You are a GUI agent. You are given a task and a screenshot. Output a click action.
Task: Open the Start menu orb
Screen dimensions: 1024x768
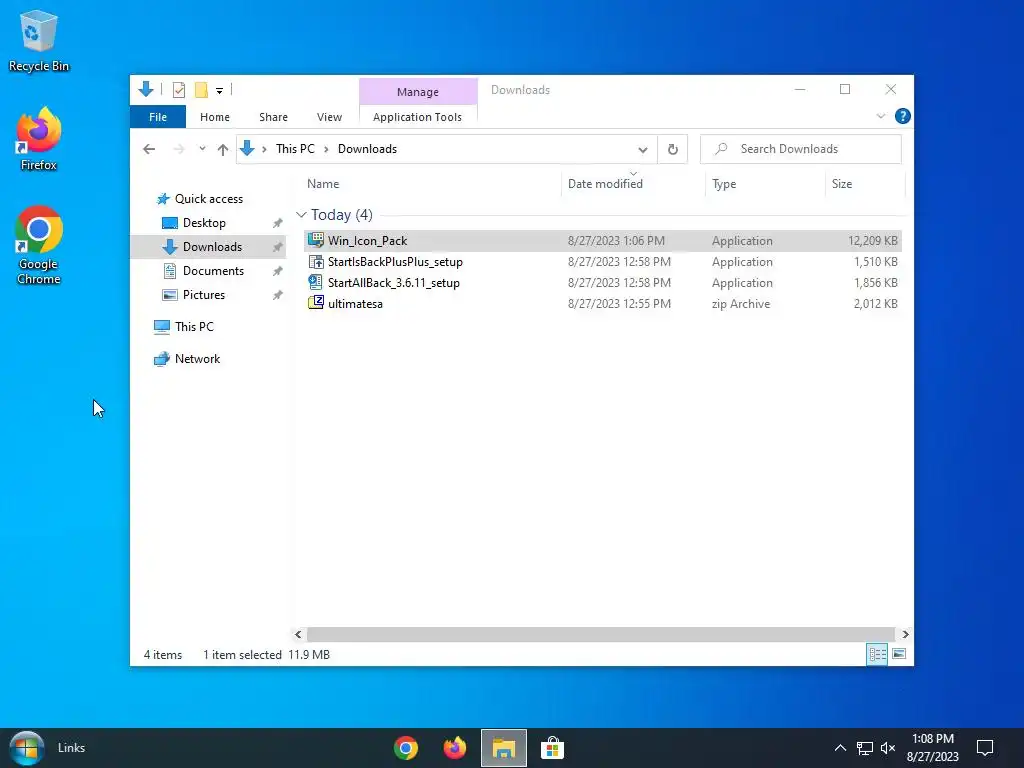(x=26, y=748)
